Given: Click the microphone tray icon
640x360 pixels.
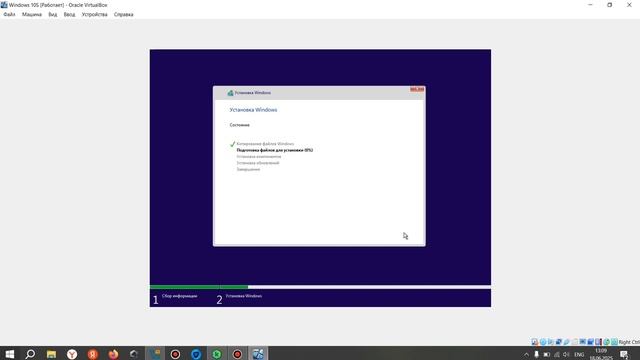Looking at the screenshot, I should 536,354.
